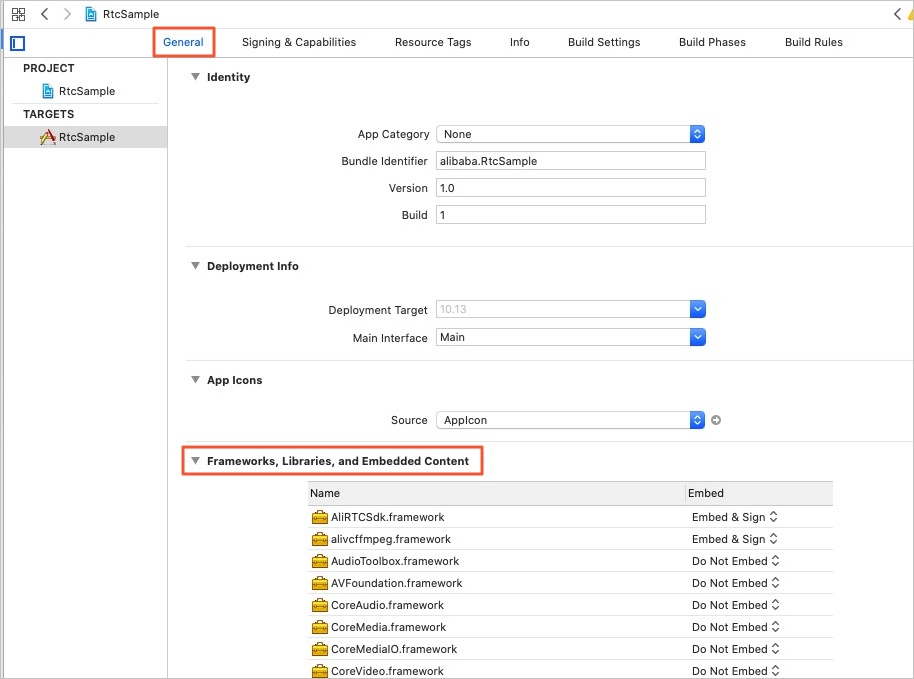Collapse the App Icons section
Image resolution: width=914 pixels, height=679 pixels.
pos(195,380)
